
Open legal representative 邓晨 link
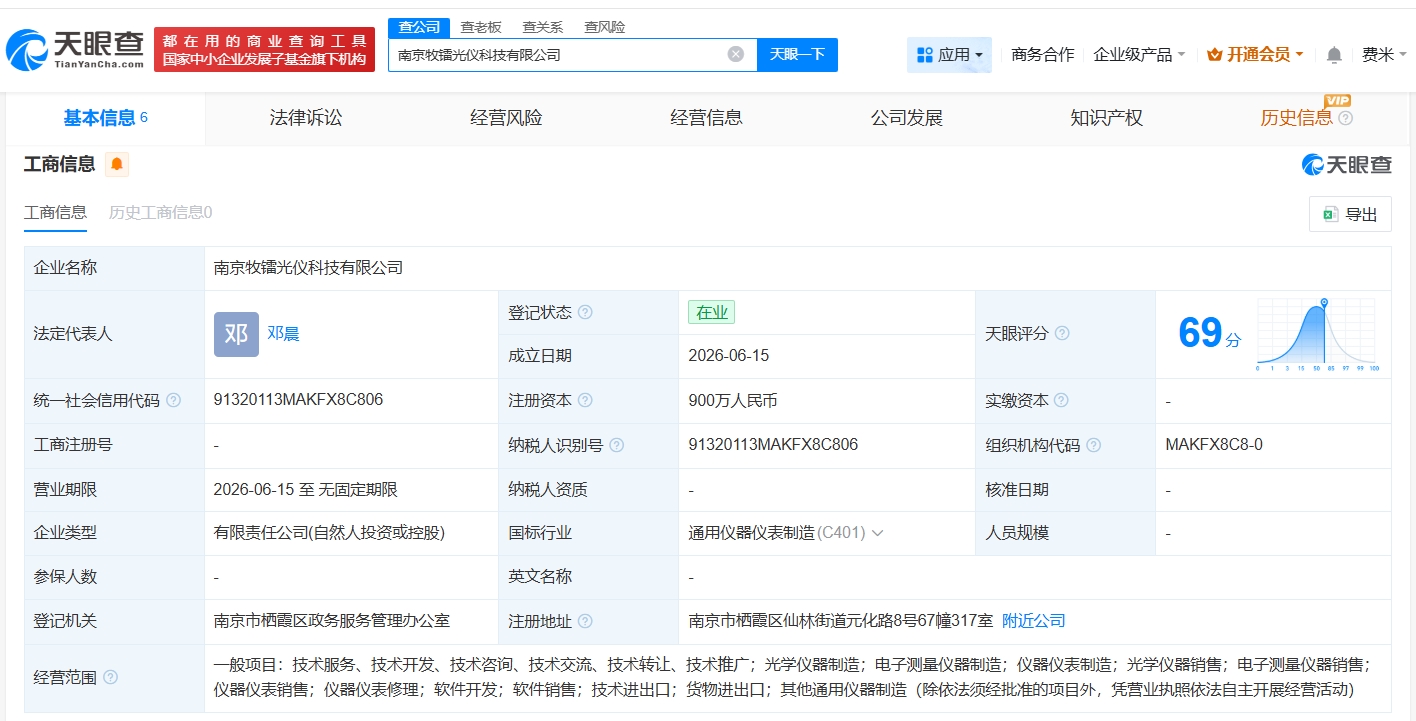pyautogui.click(x=283, y=334)
